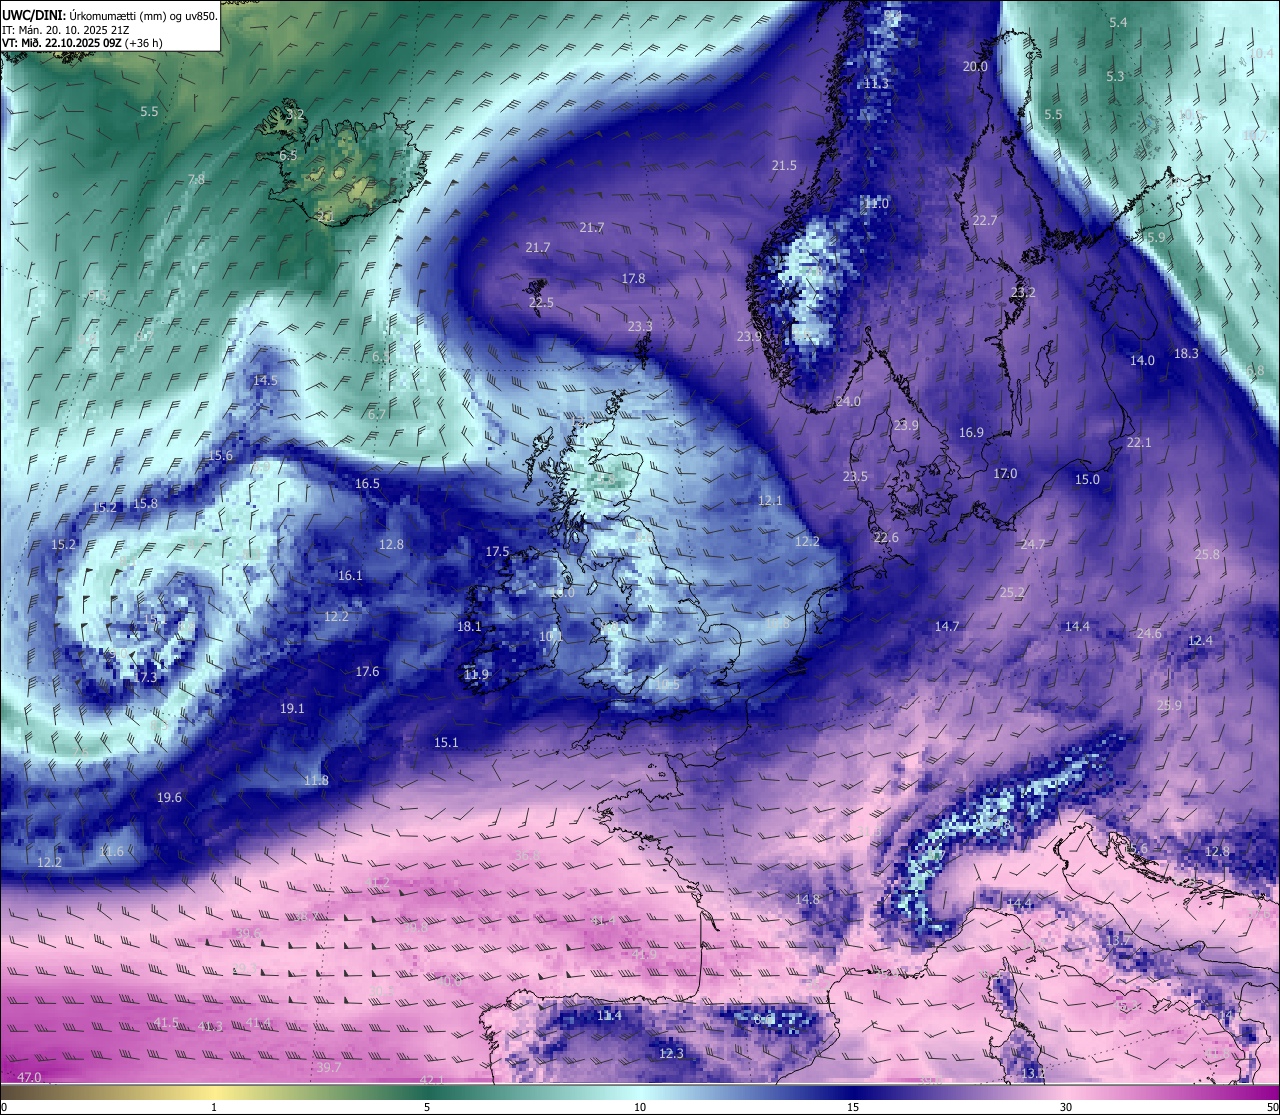
Task: Click the map value 16.1
Action: pos(350,576)
